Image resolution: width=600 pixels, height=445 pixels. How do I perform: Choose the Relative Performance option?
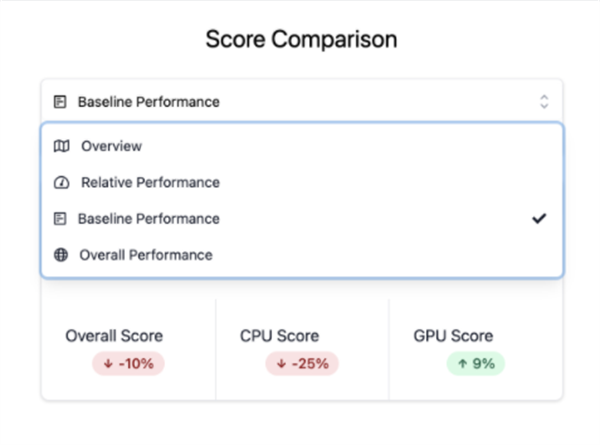click(302, 183)
